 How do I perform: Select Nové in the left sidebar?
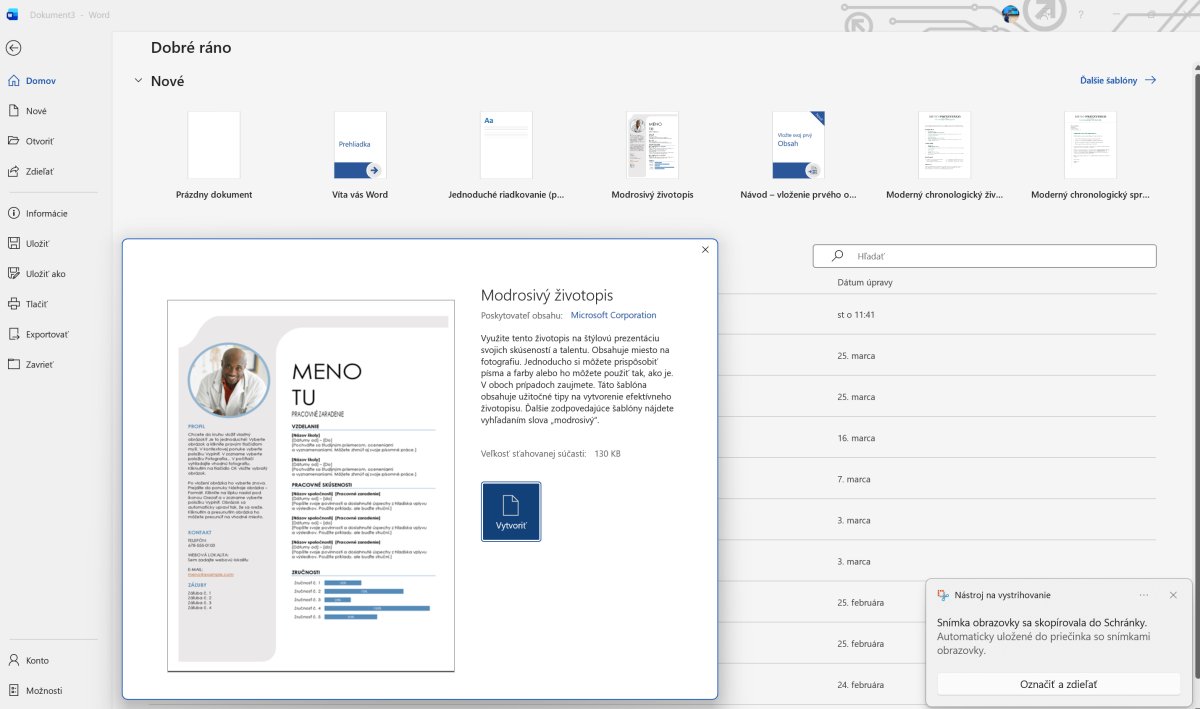(x=36, y=111)
